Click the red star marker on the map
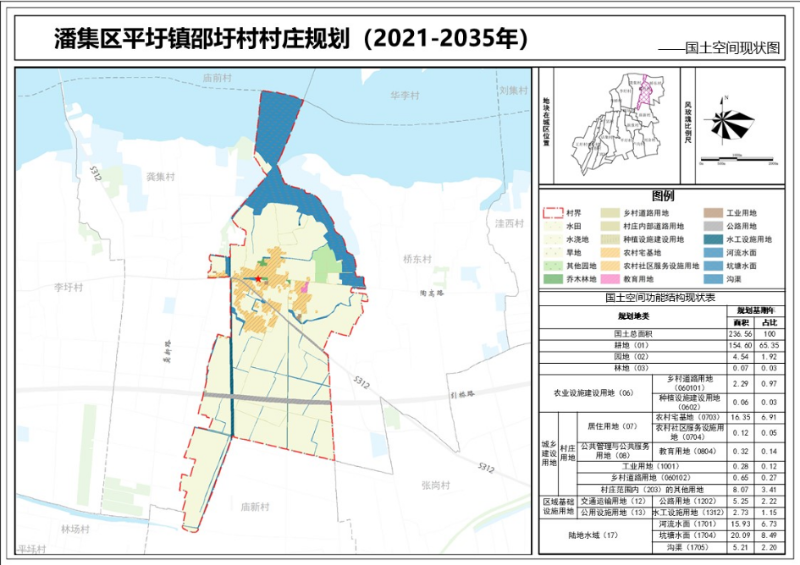The image size is (800, 565). (258, 279)
